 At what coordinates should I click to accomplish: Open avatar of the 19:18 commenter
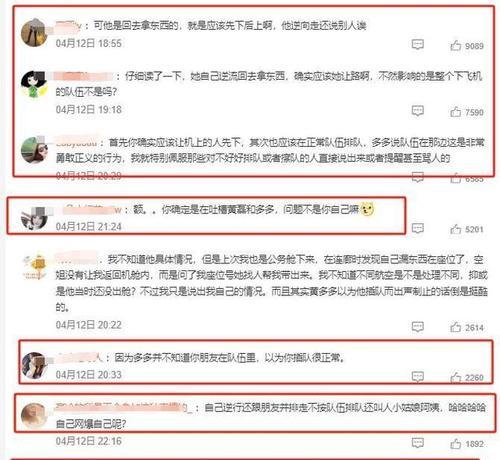click(x=34, y=84)
